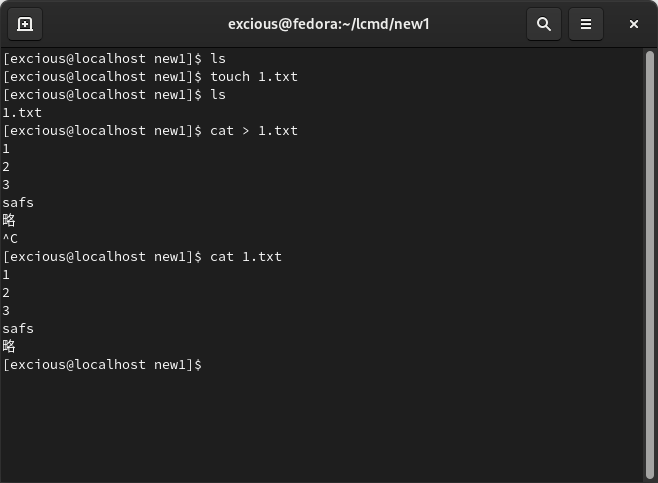The height and width of the screenshot is (483, 658).
Task: Click the Chinese character directly above ^C
Action: (x=9, y=220)
